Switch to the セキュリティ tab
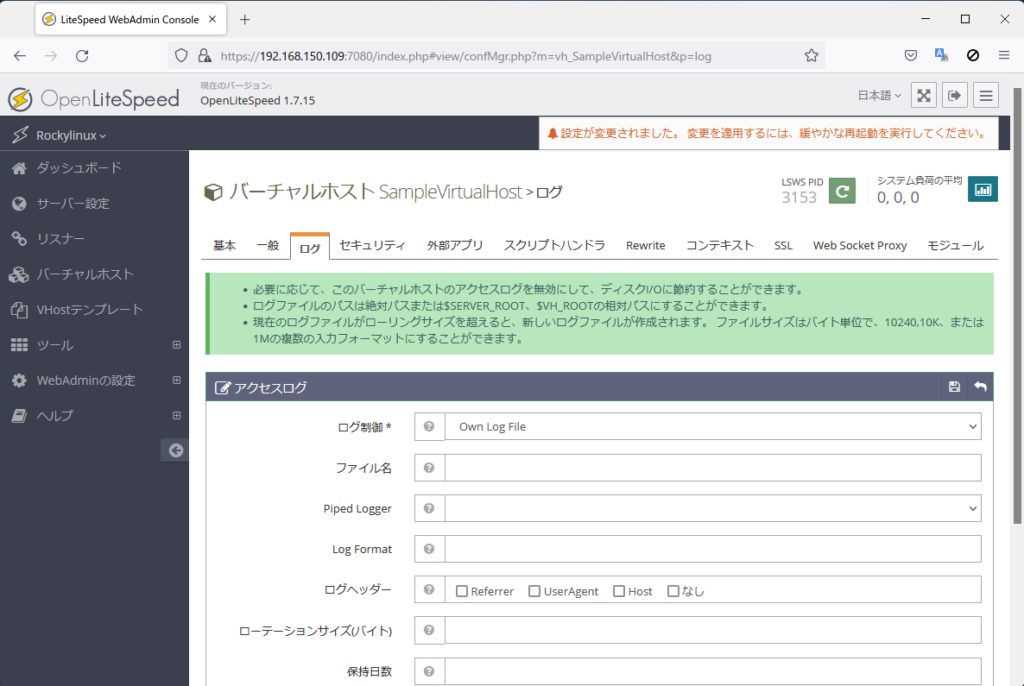The image size is (1024, 686). (x=372, y=245)
